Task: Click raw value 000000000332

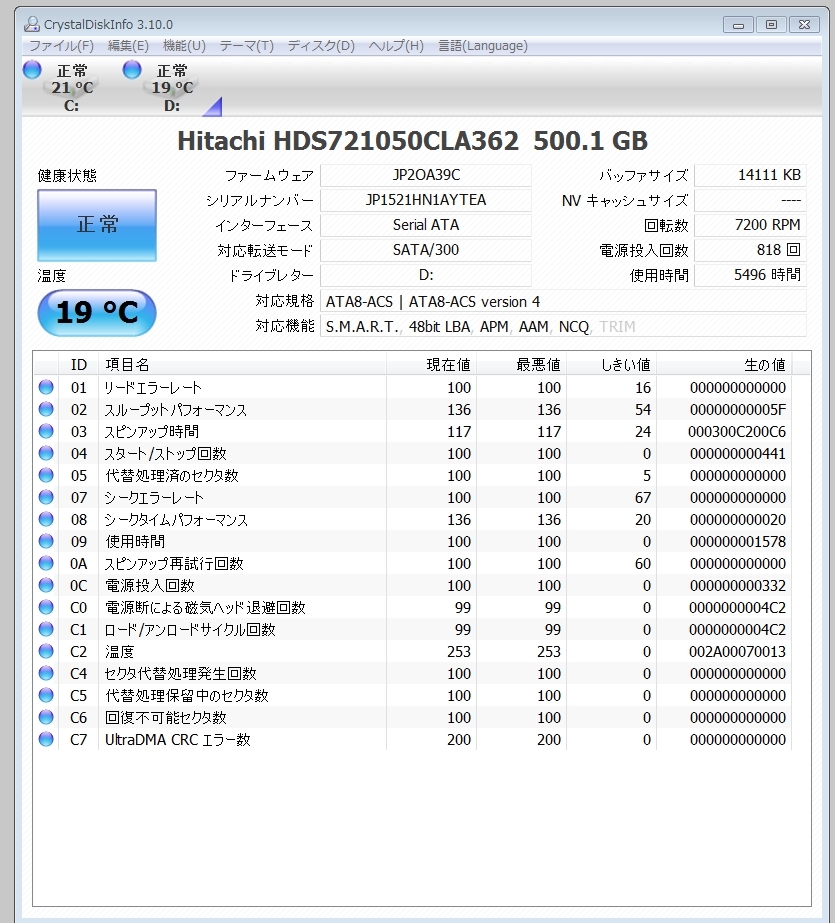Action: [x=738, y=586]
